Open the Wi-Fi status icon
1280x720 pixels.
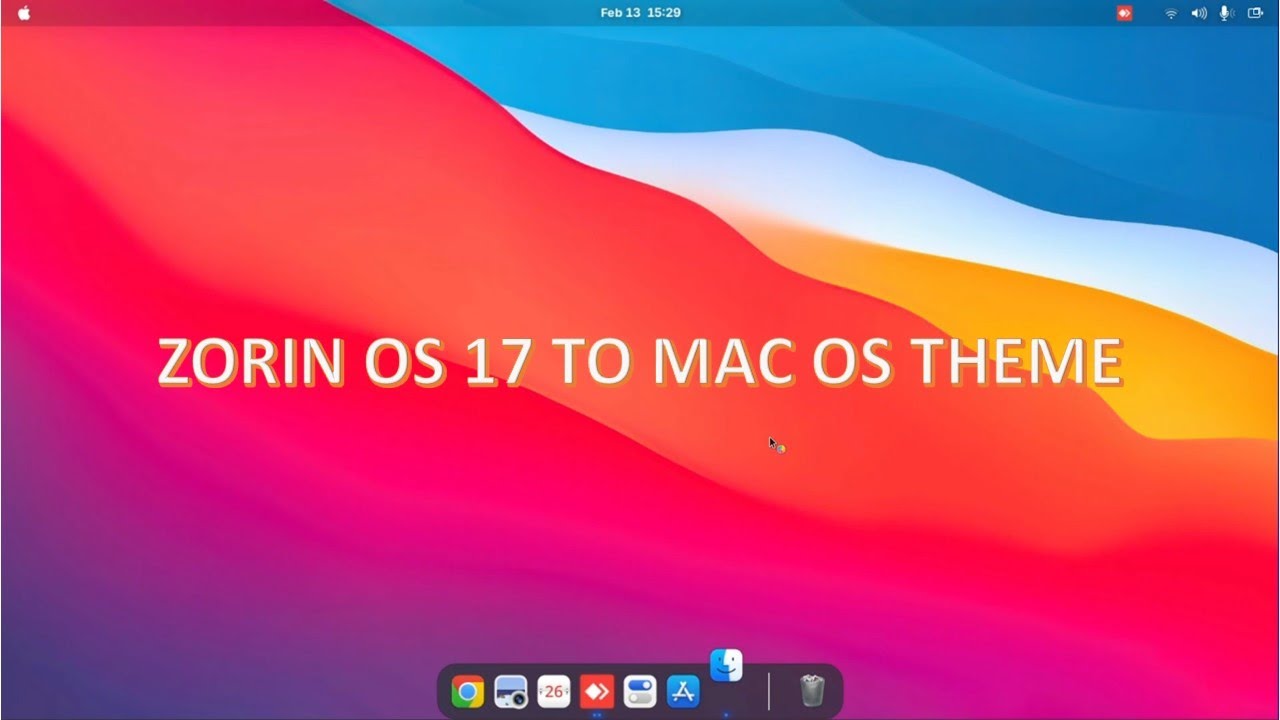coord(1171,13)
